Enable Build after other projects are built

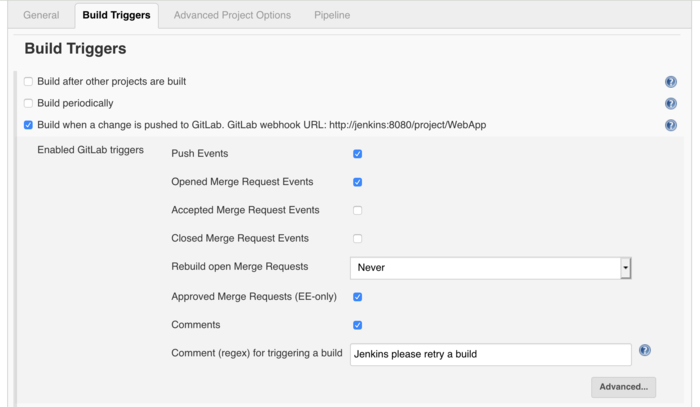[x=29, y=82]
